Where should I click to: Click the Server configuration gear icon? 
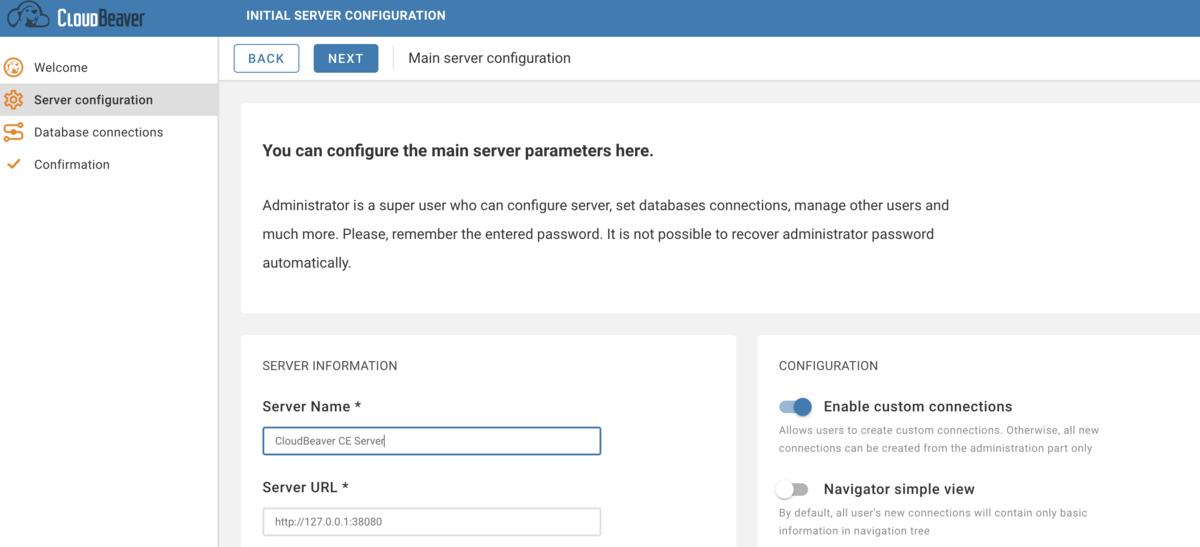[x=14, y=100]
